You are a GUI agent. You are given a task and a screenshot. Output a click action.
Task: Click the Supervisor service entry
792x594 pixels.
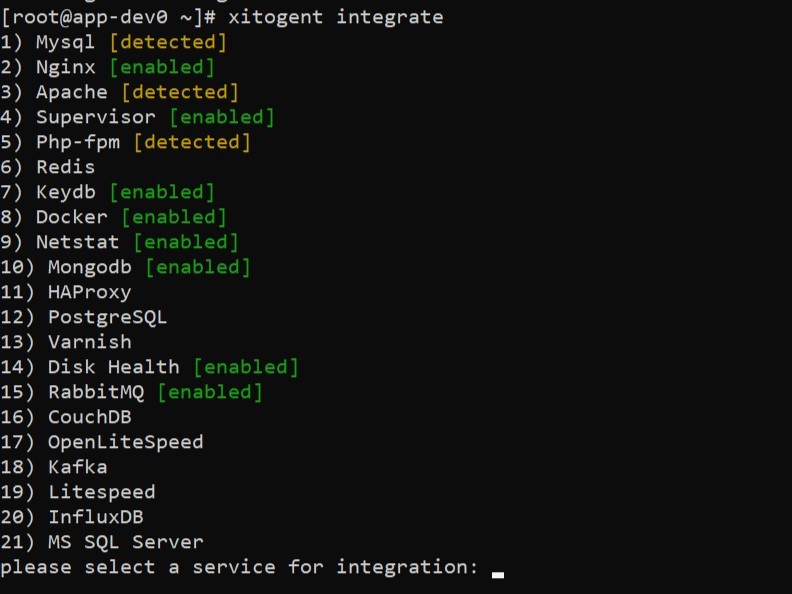point(96,117)
